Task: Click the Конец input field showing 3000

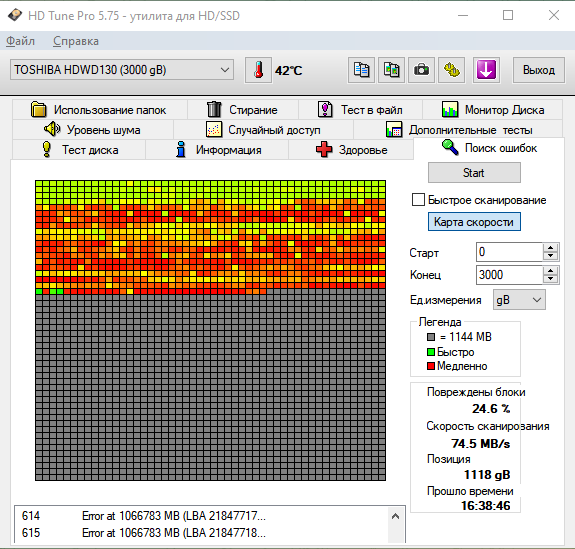Action: click(509, 274)
